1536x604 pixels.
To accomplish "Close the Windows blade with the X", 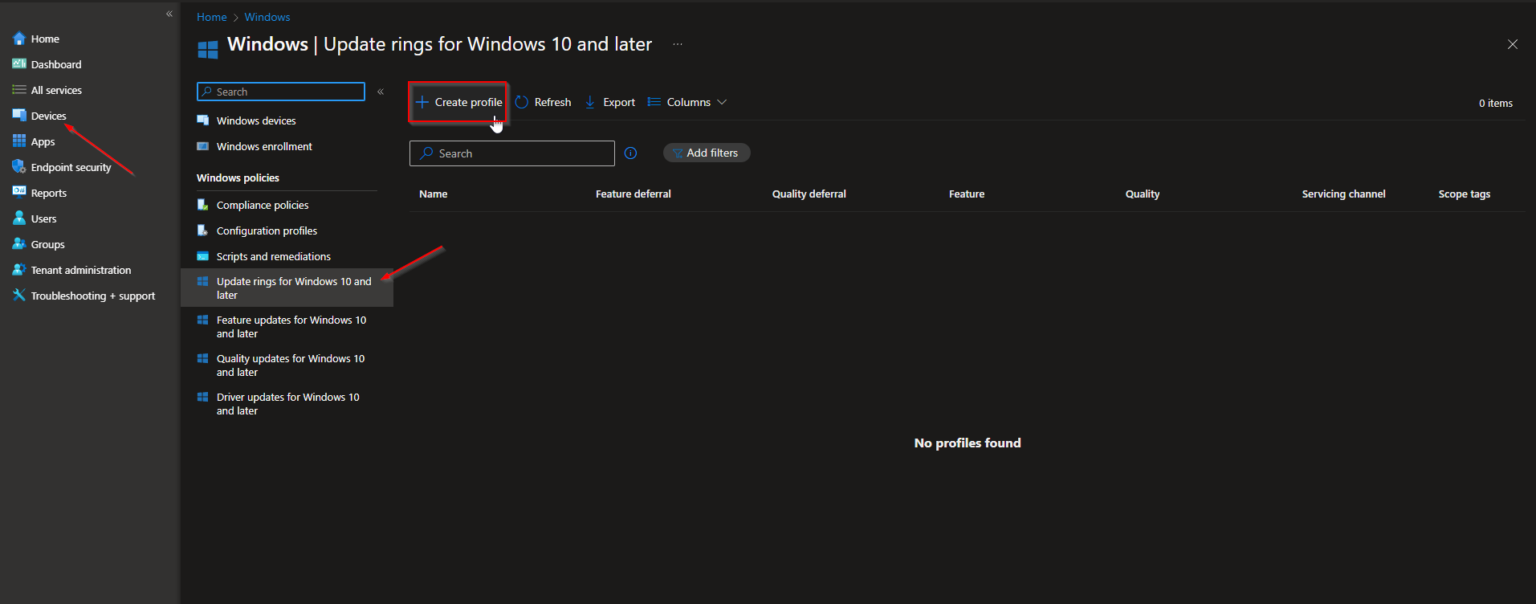I will click(x=1512, y=44).
